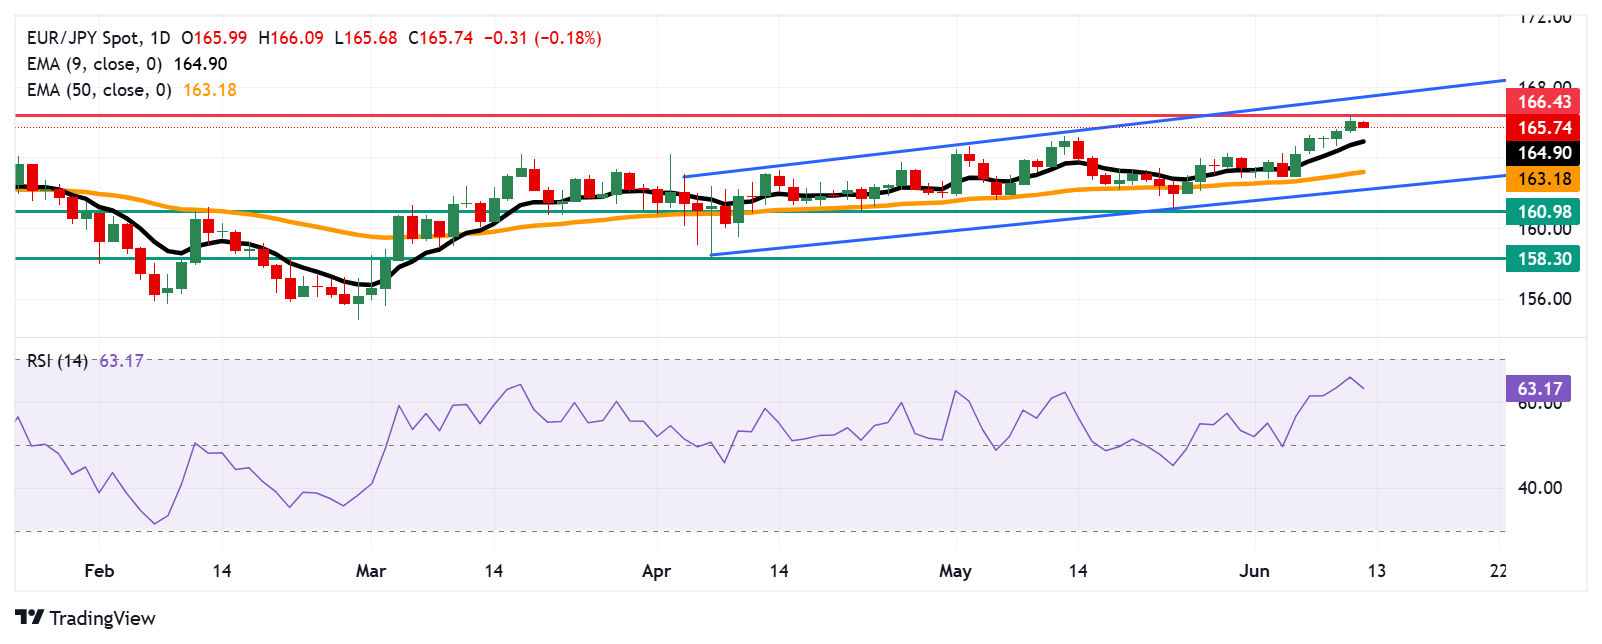Click the Apr label on time axis
Viewport: 1602px width, 644px height.
656,571
